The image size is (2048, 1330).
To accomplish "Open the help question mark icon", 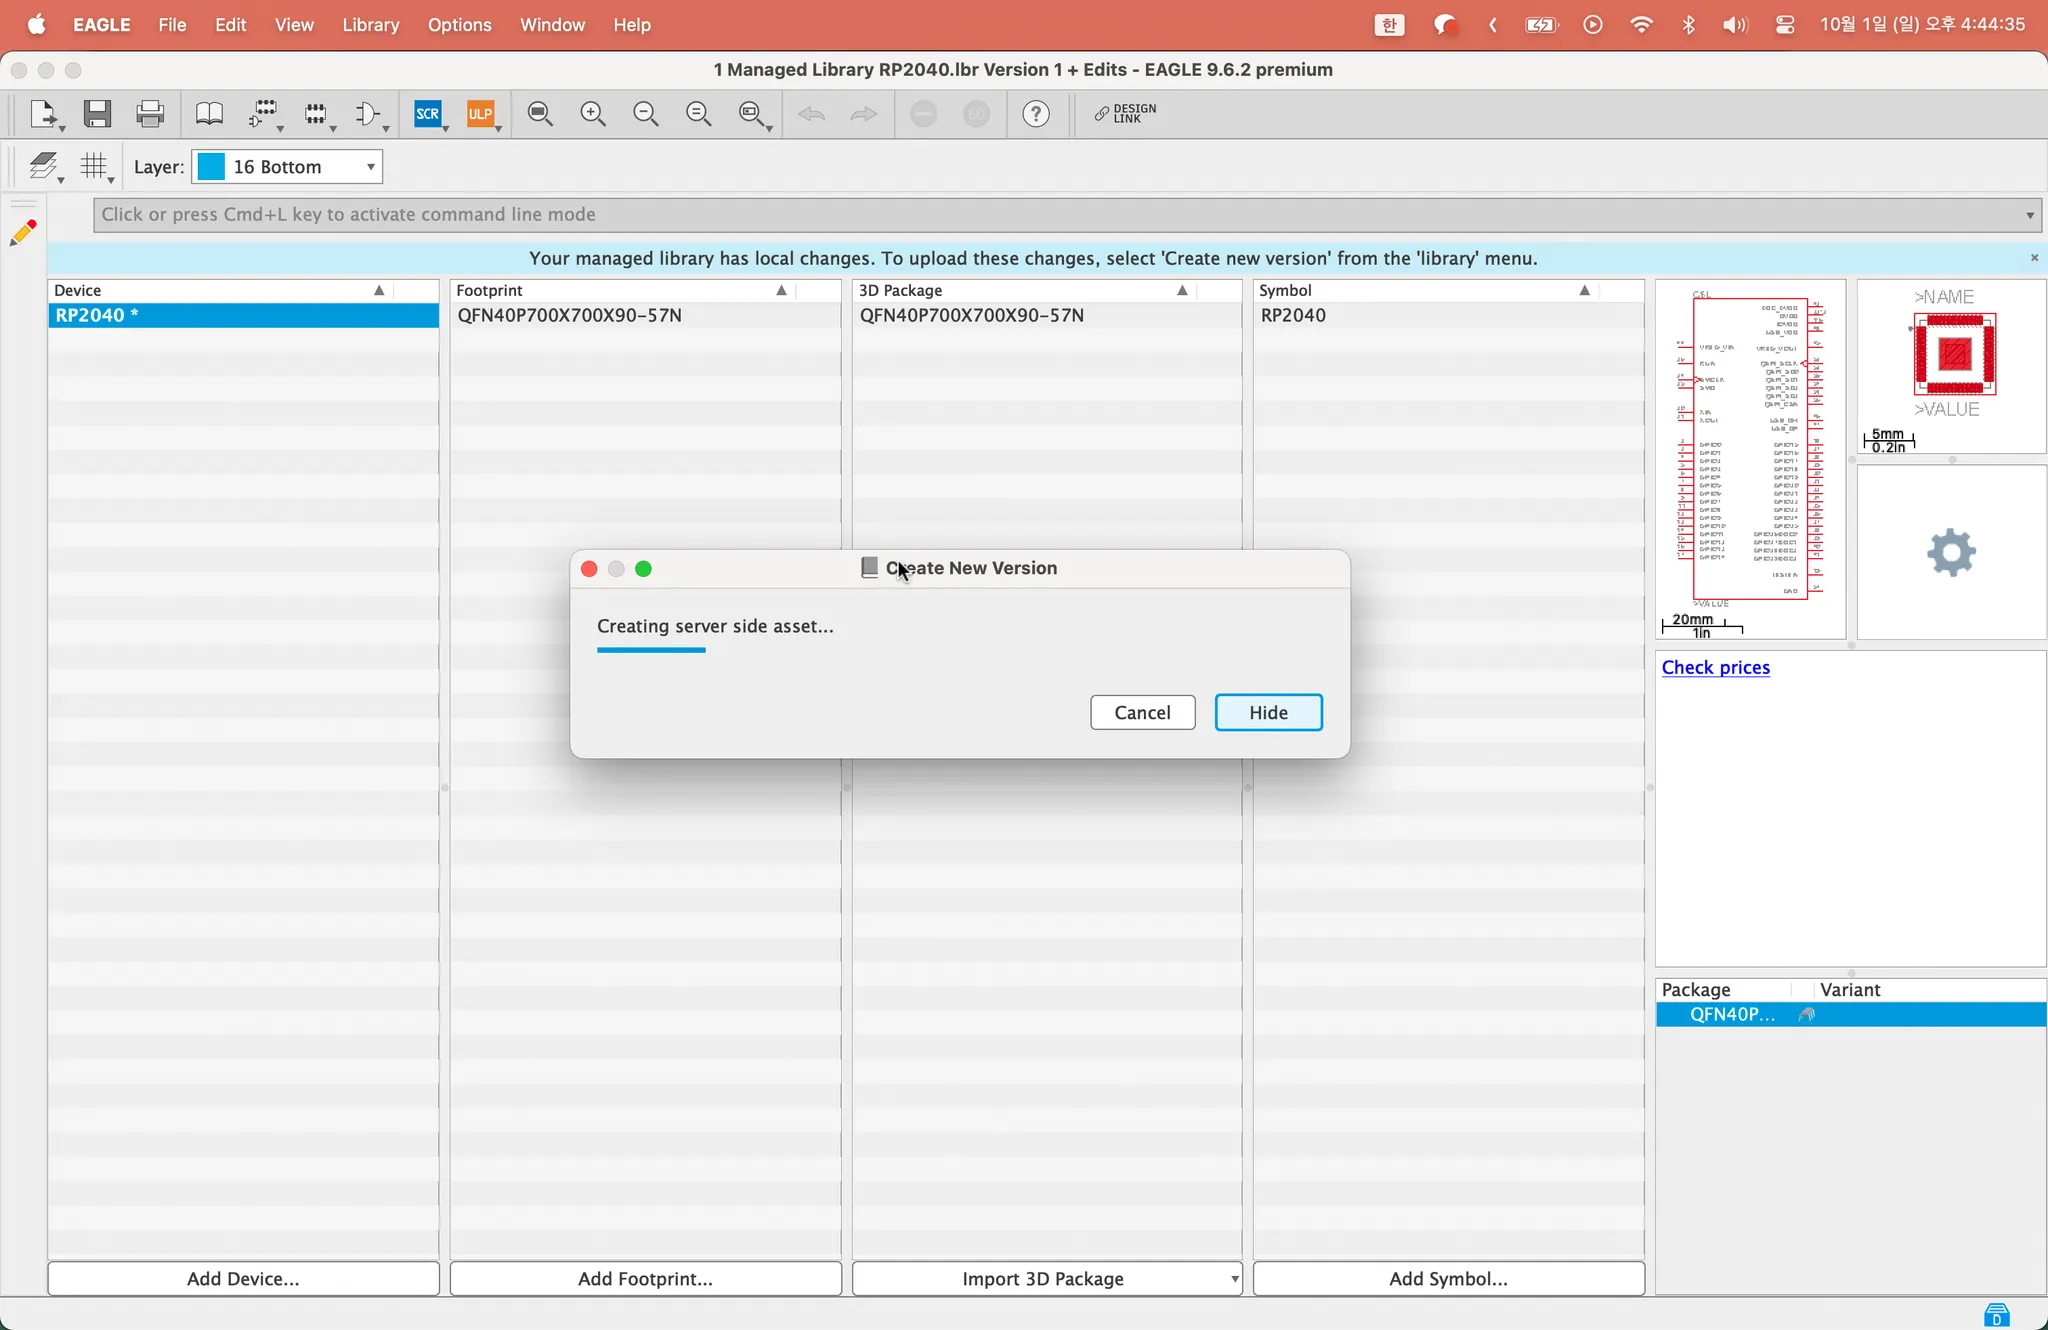I will click(1036, 114).
